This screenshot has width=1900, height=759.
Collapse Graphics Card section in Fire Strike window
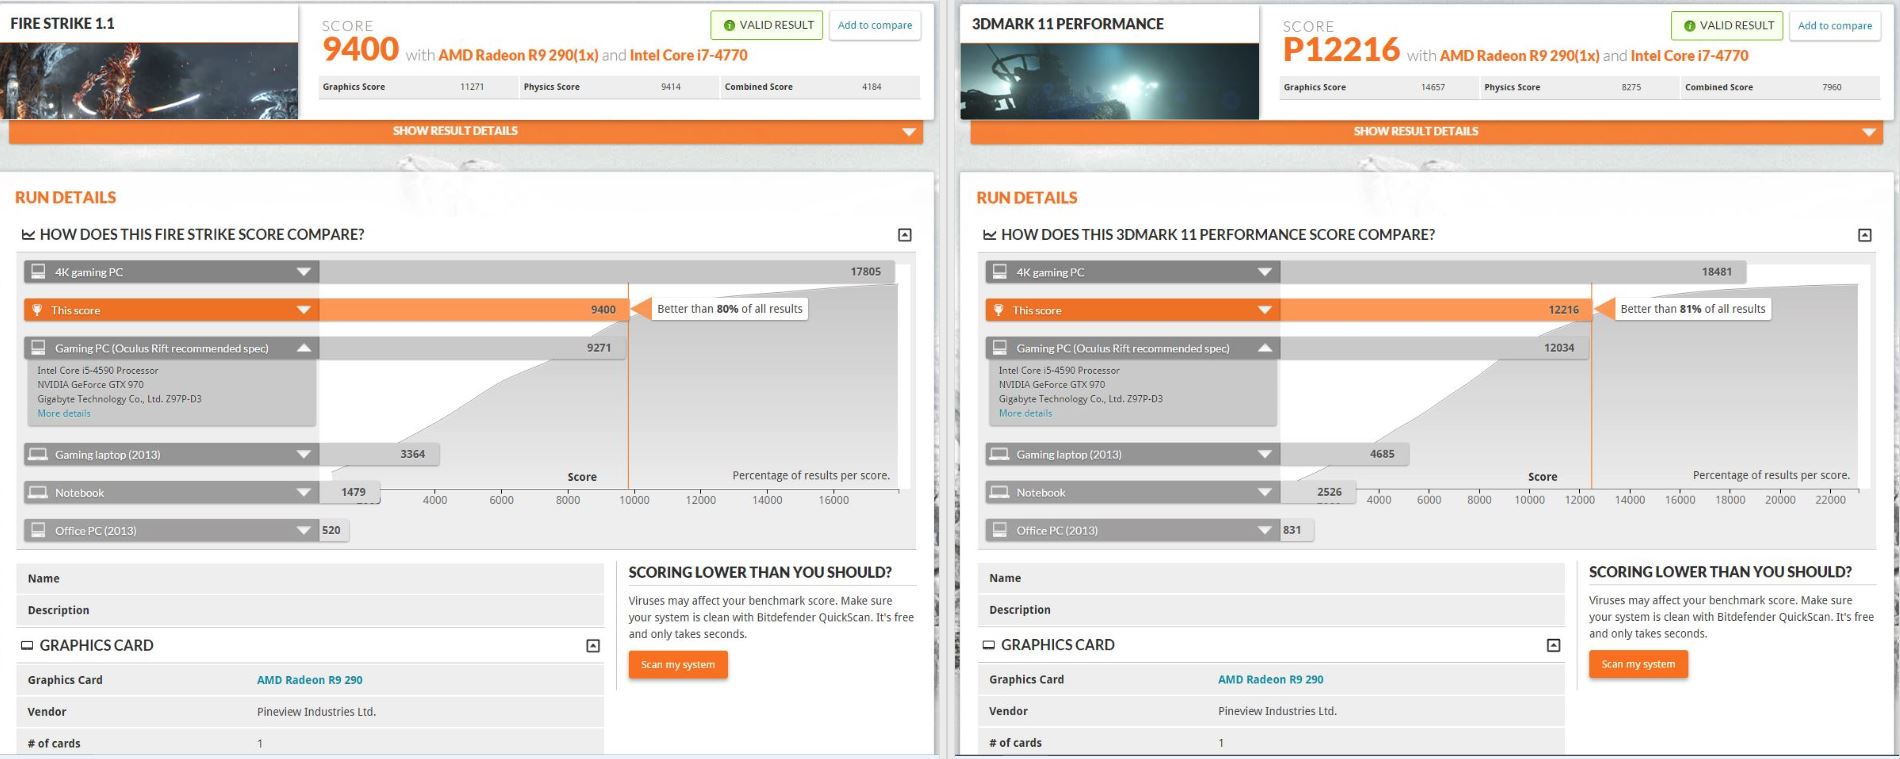click(593, 646)
